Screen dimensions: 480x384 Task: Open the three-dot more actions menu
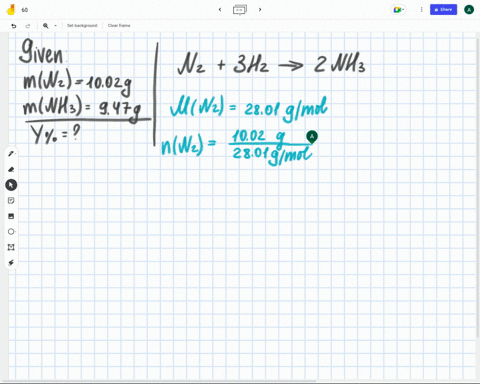[421, 10]
